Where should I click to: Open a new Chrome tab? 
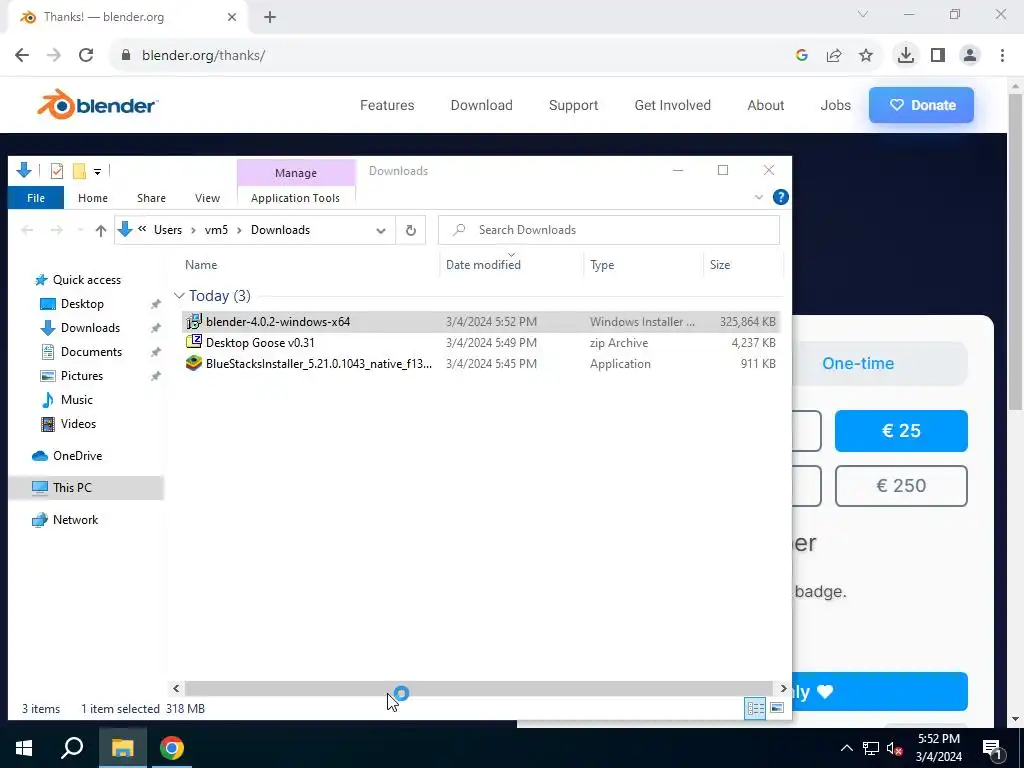click(270, 17)
